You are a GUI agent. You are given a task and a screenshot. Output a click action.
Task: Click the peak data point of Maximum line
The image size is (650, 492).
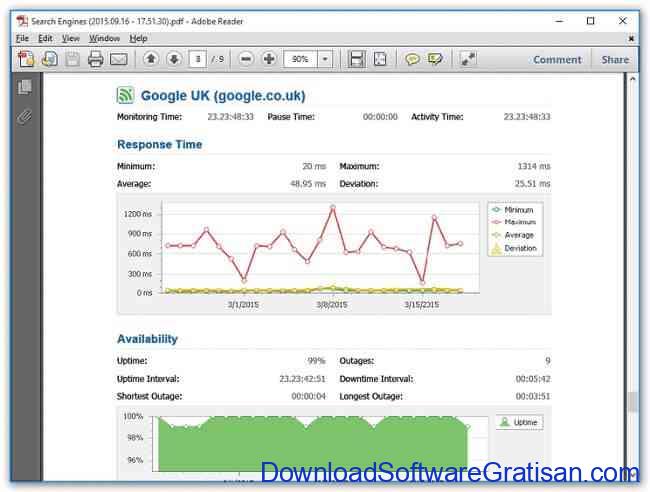pos(333,207)
